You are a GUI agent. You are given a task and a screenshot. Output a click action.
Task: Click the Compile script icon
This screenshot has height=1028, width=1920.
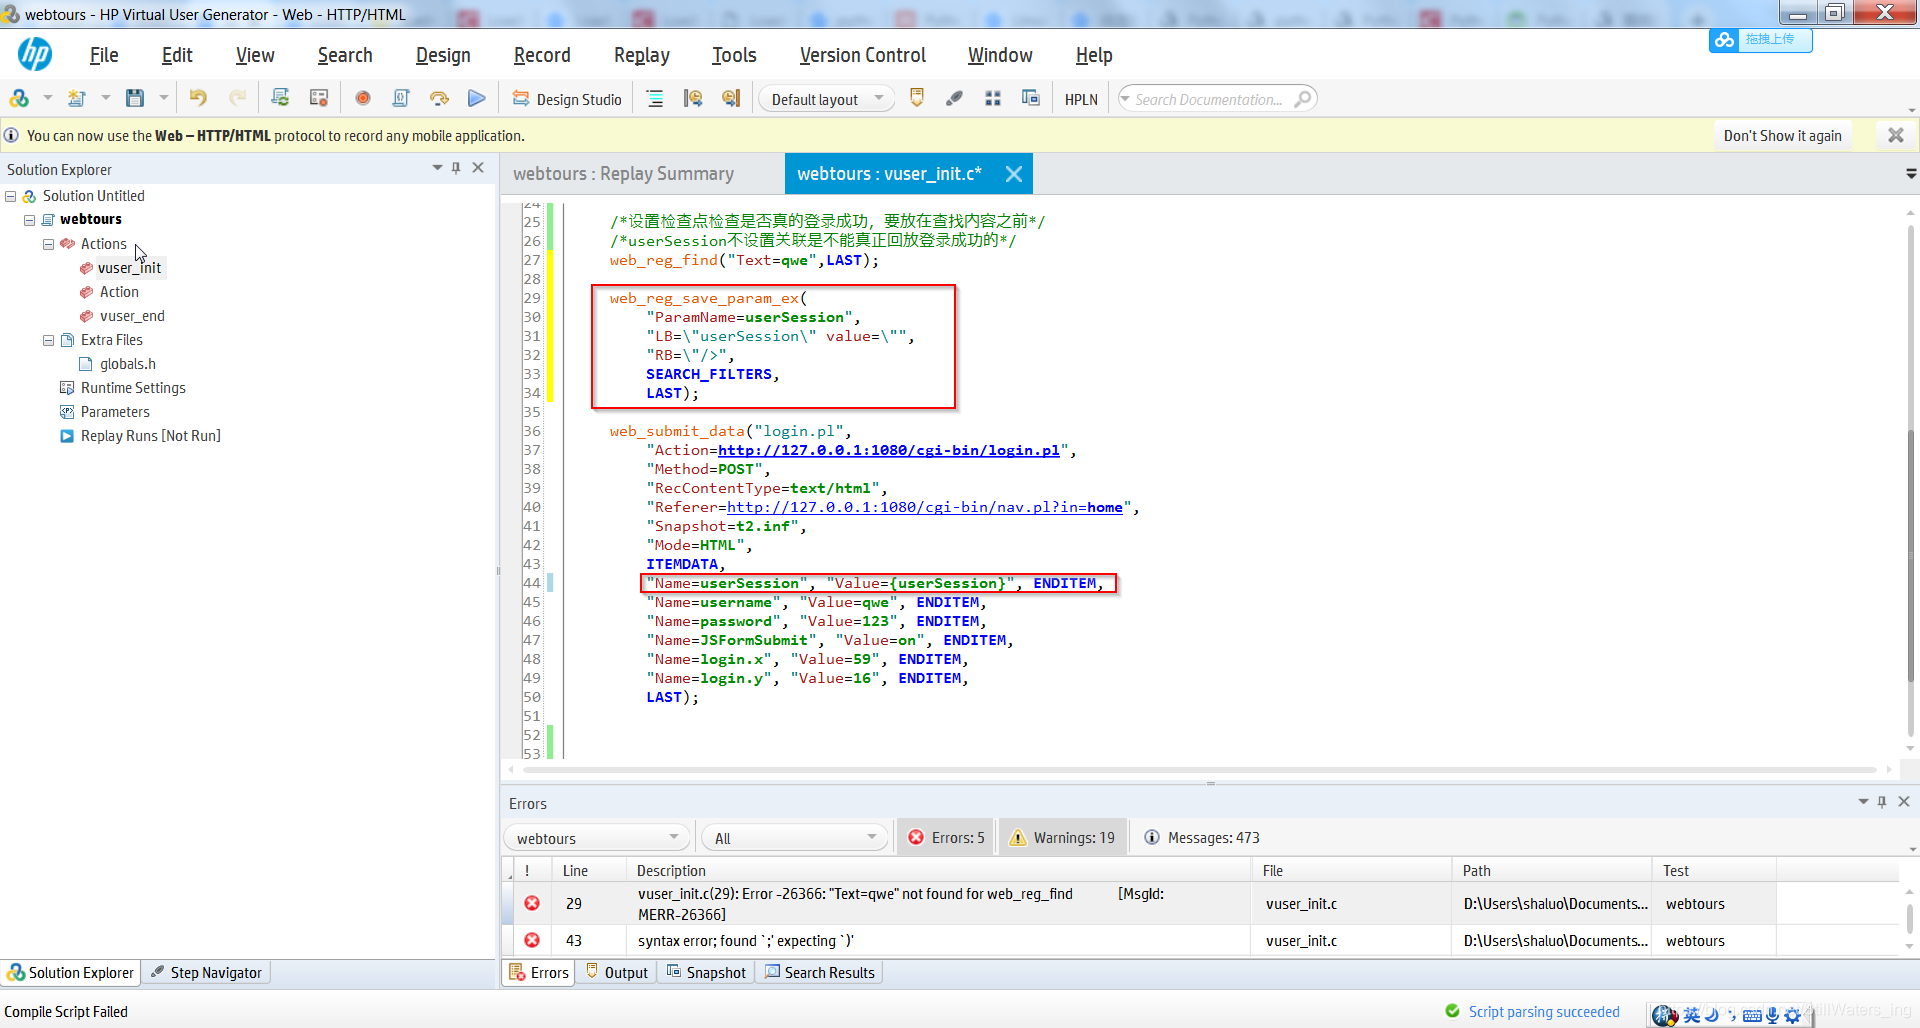coord(401,98)
